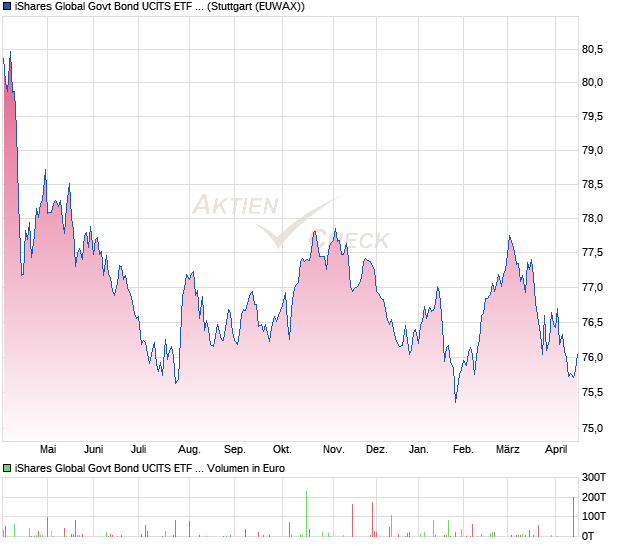
Task: Click the 0T volume axis label
Action: (x=588, y=537)
